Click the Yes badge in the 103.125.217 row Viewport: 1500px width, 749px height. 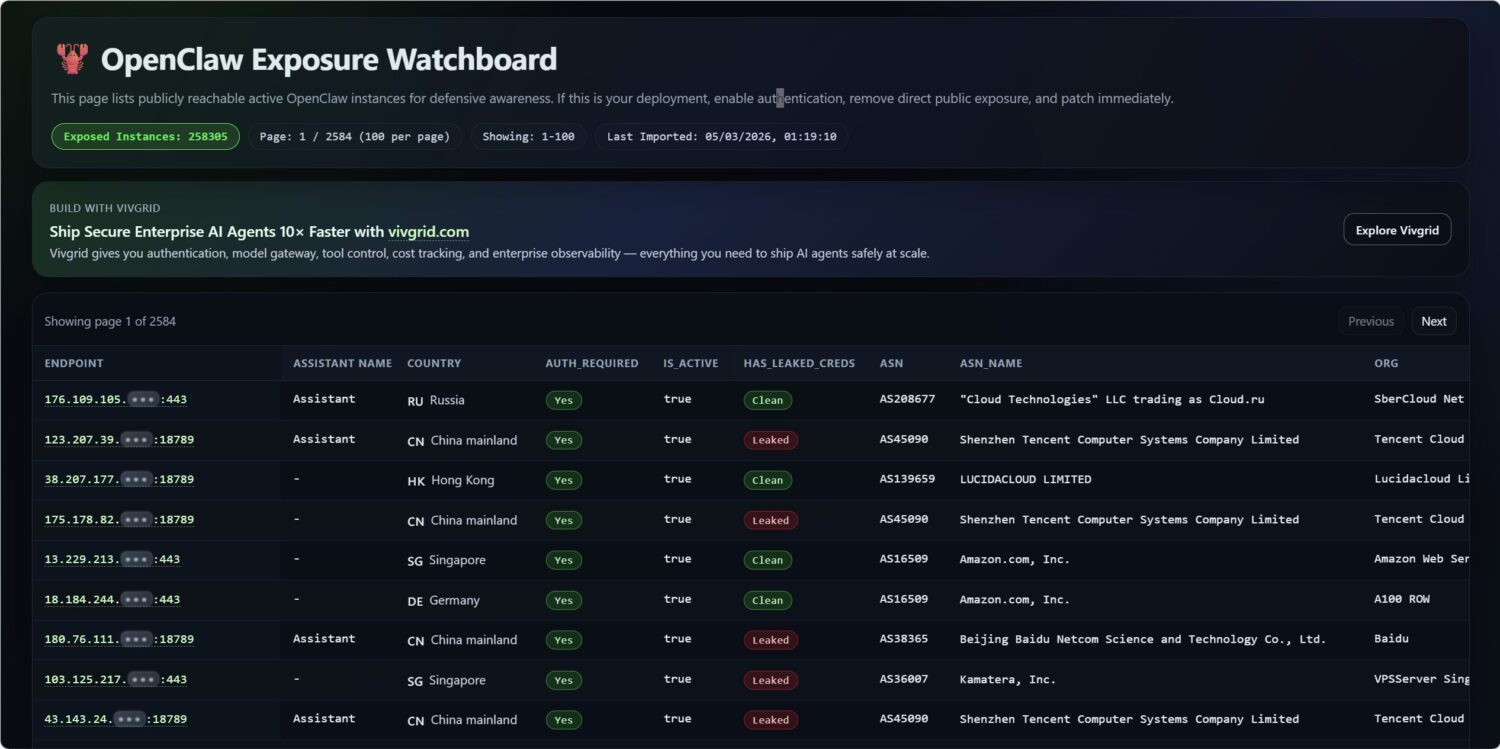point(564,680)
